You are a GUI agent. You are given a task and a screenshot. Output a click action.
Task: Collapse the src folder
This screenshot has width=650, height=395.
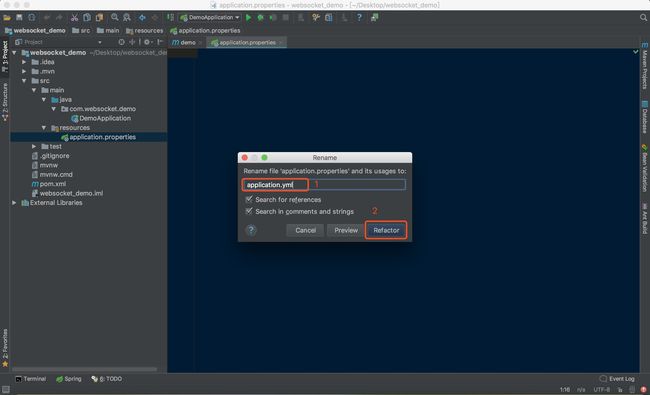tap(24, 81)
